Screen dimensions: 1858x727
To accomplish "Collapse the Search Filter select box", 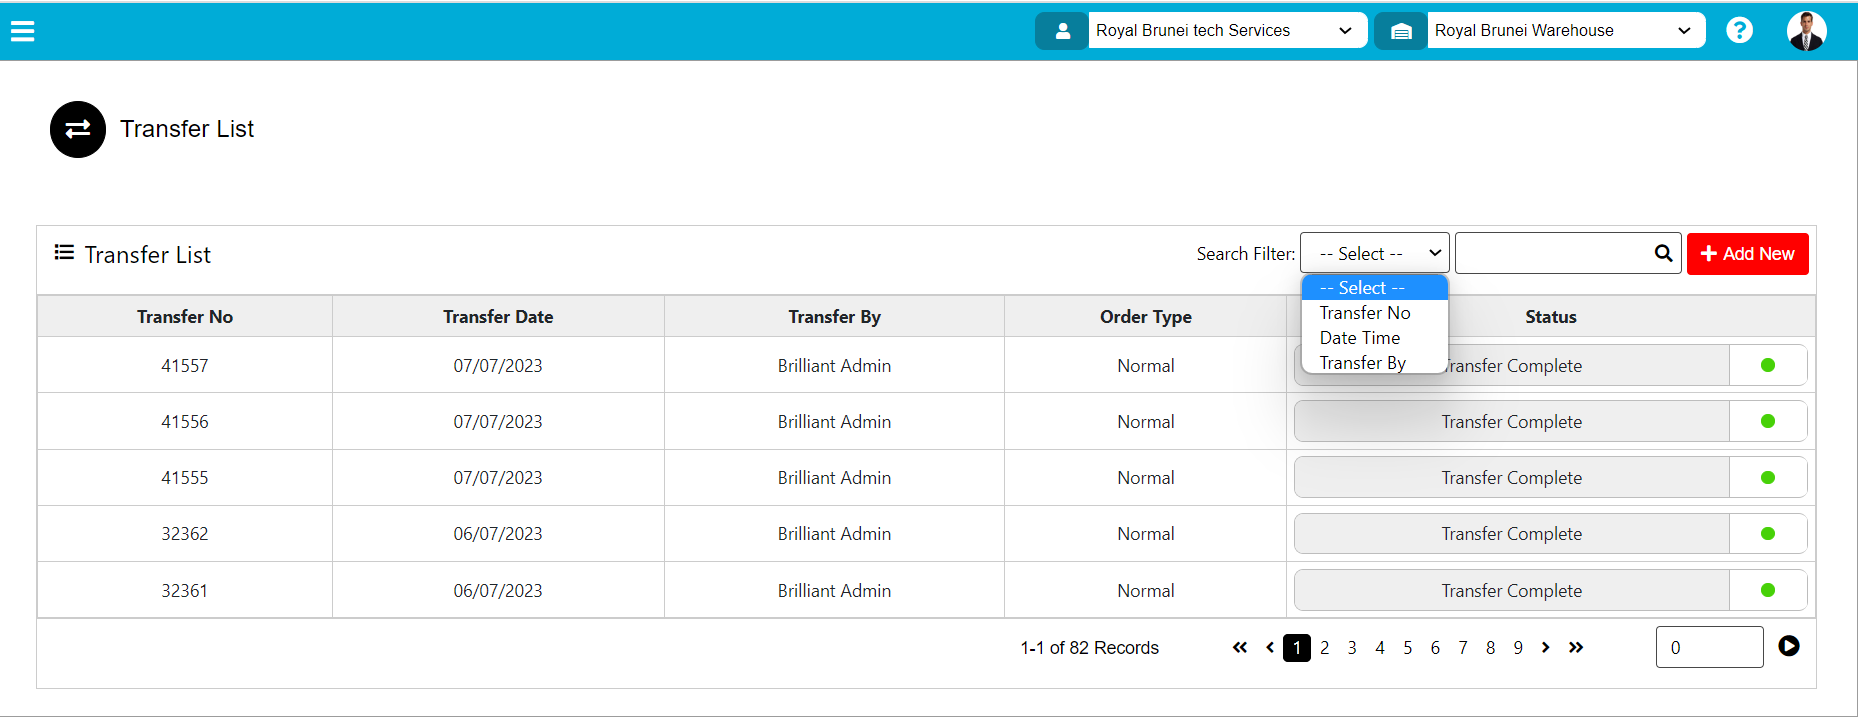I will click(x=1374, y=254).
